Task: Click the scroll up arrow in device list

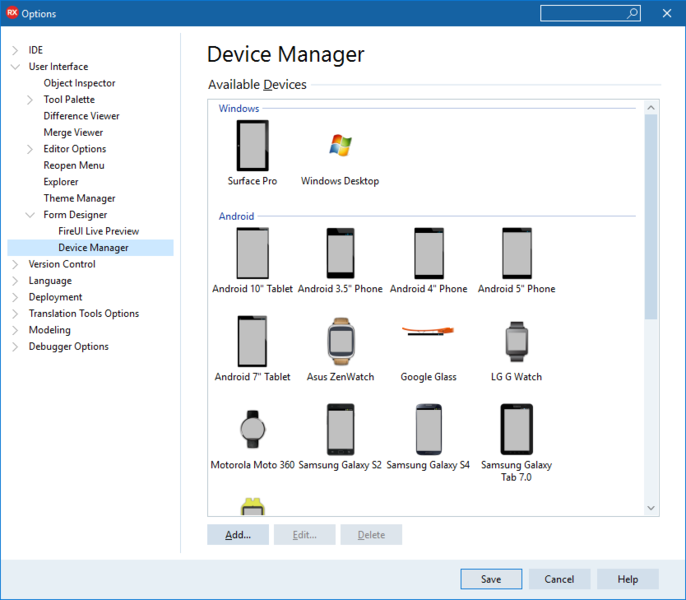Action: pos(651,108)
